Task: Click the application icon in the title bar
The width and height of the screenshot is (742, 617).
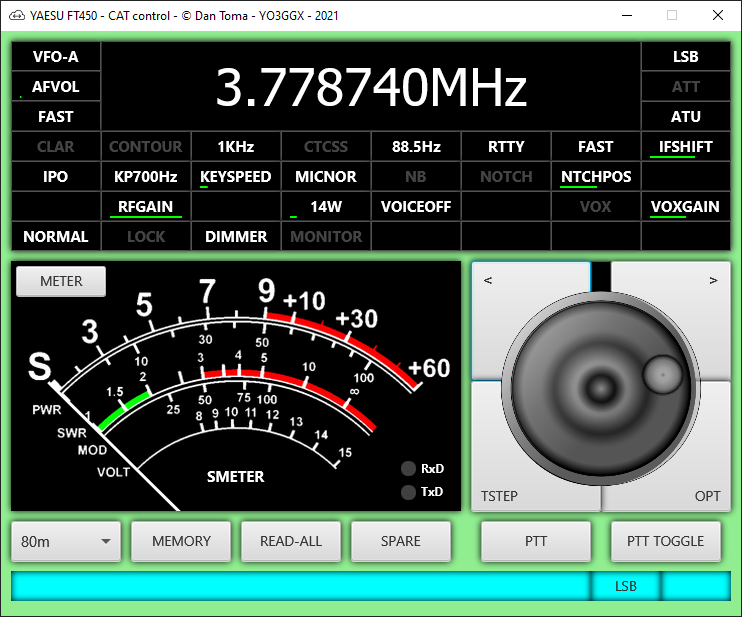Action: (x=17, y=16)
